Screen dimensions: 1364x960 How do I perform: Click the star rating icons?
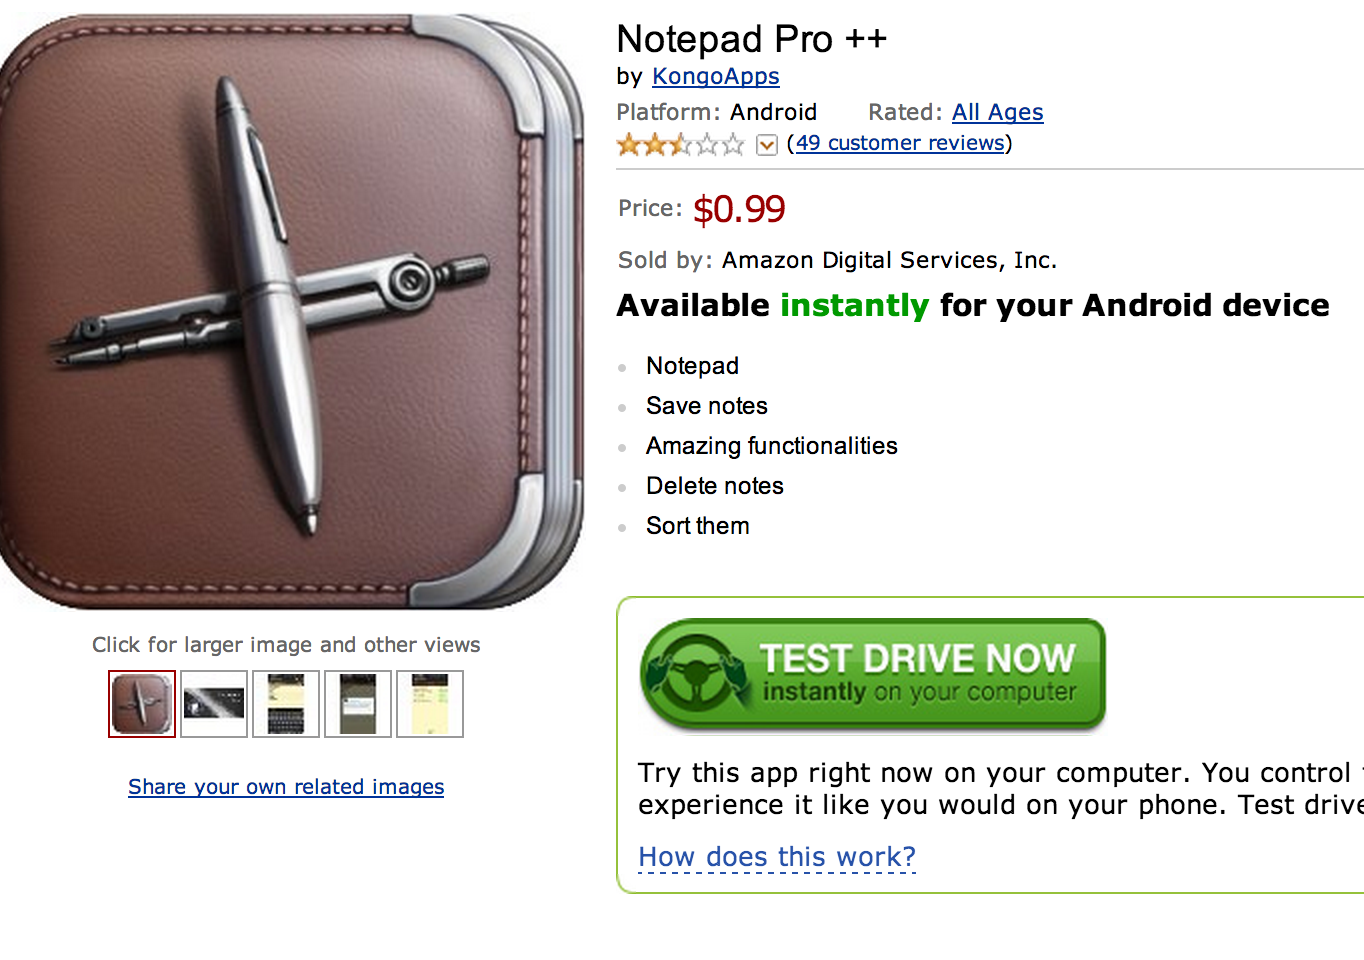pyautogui.click(x=680, y=145)
